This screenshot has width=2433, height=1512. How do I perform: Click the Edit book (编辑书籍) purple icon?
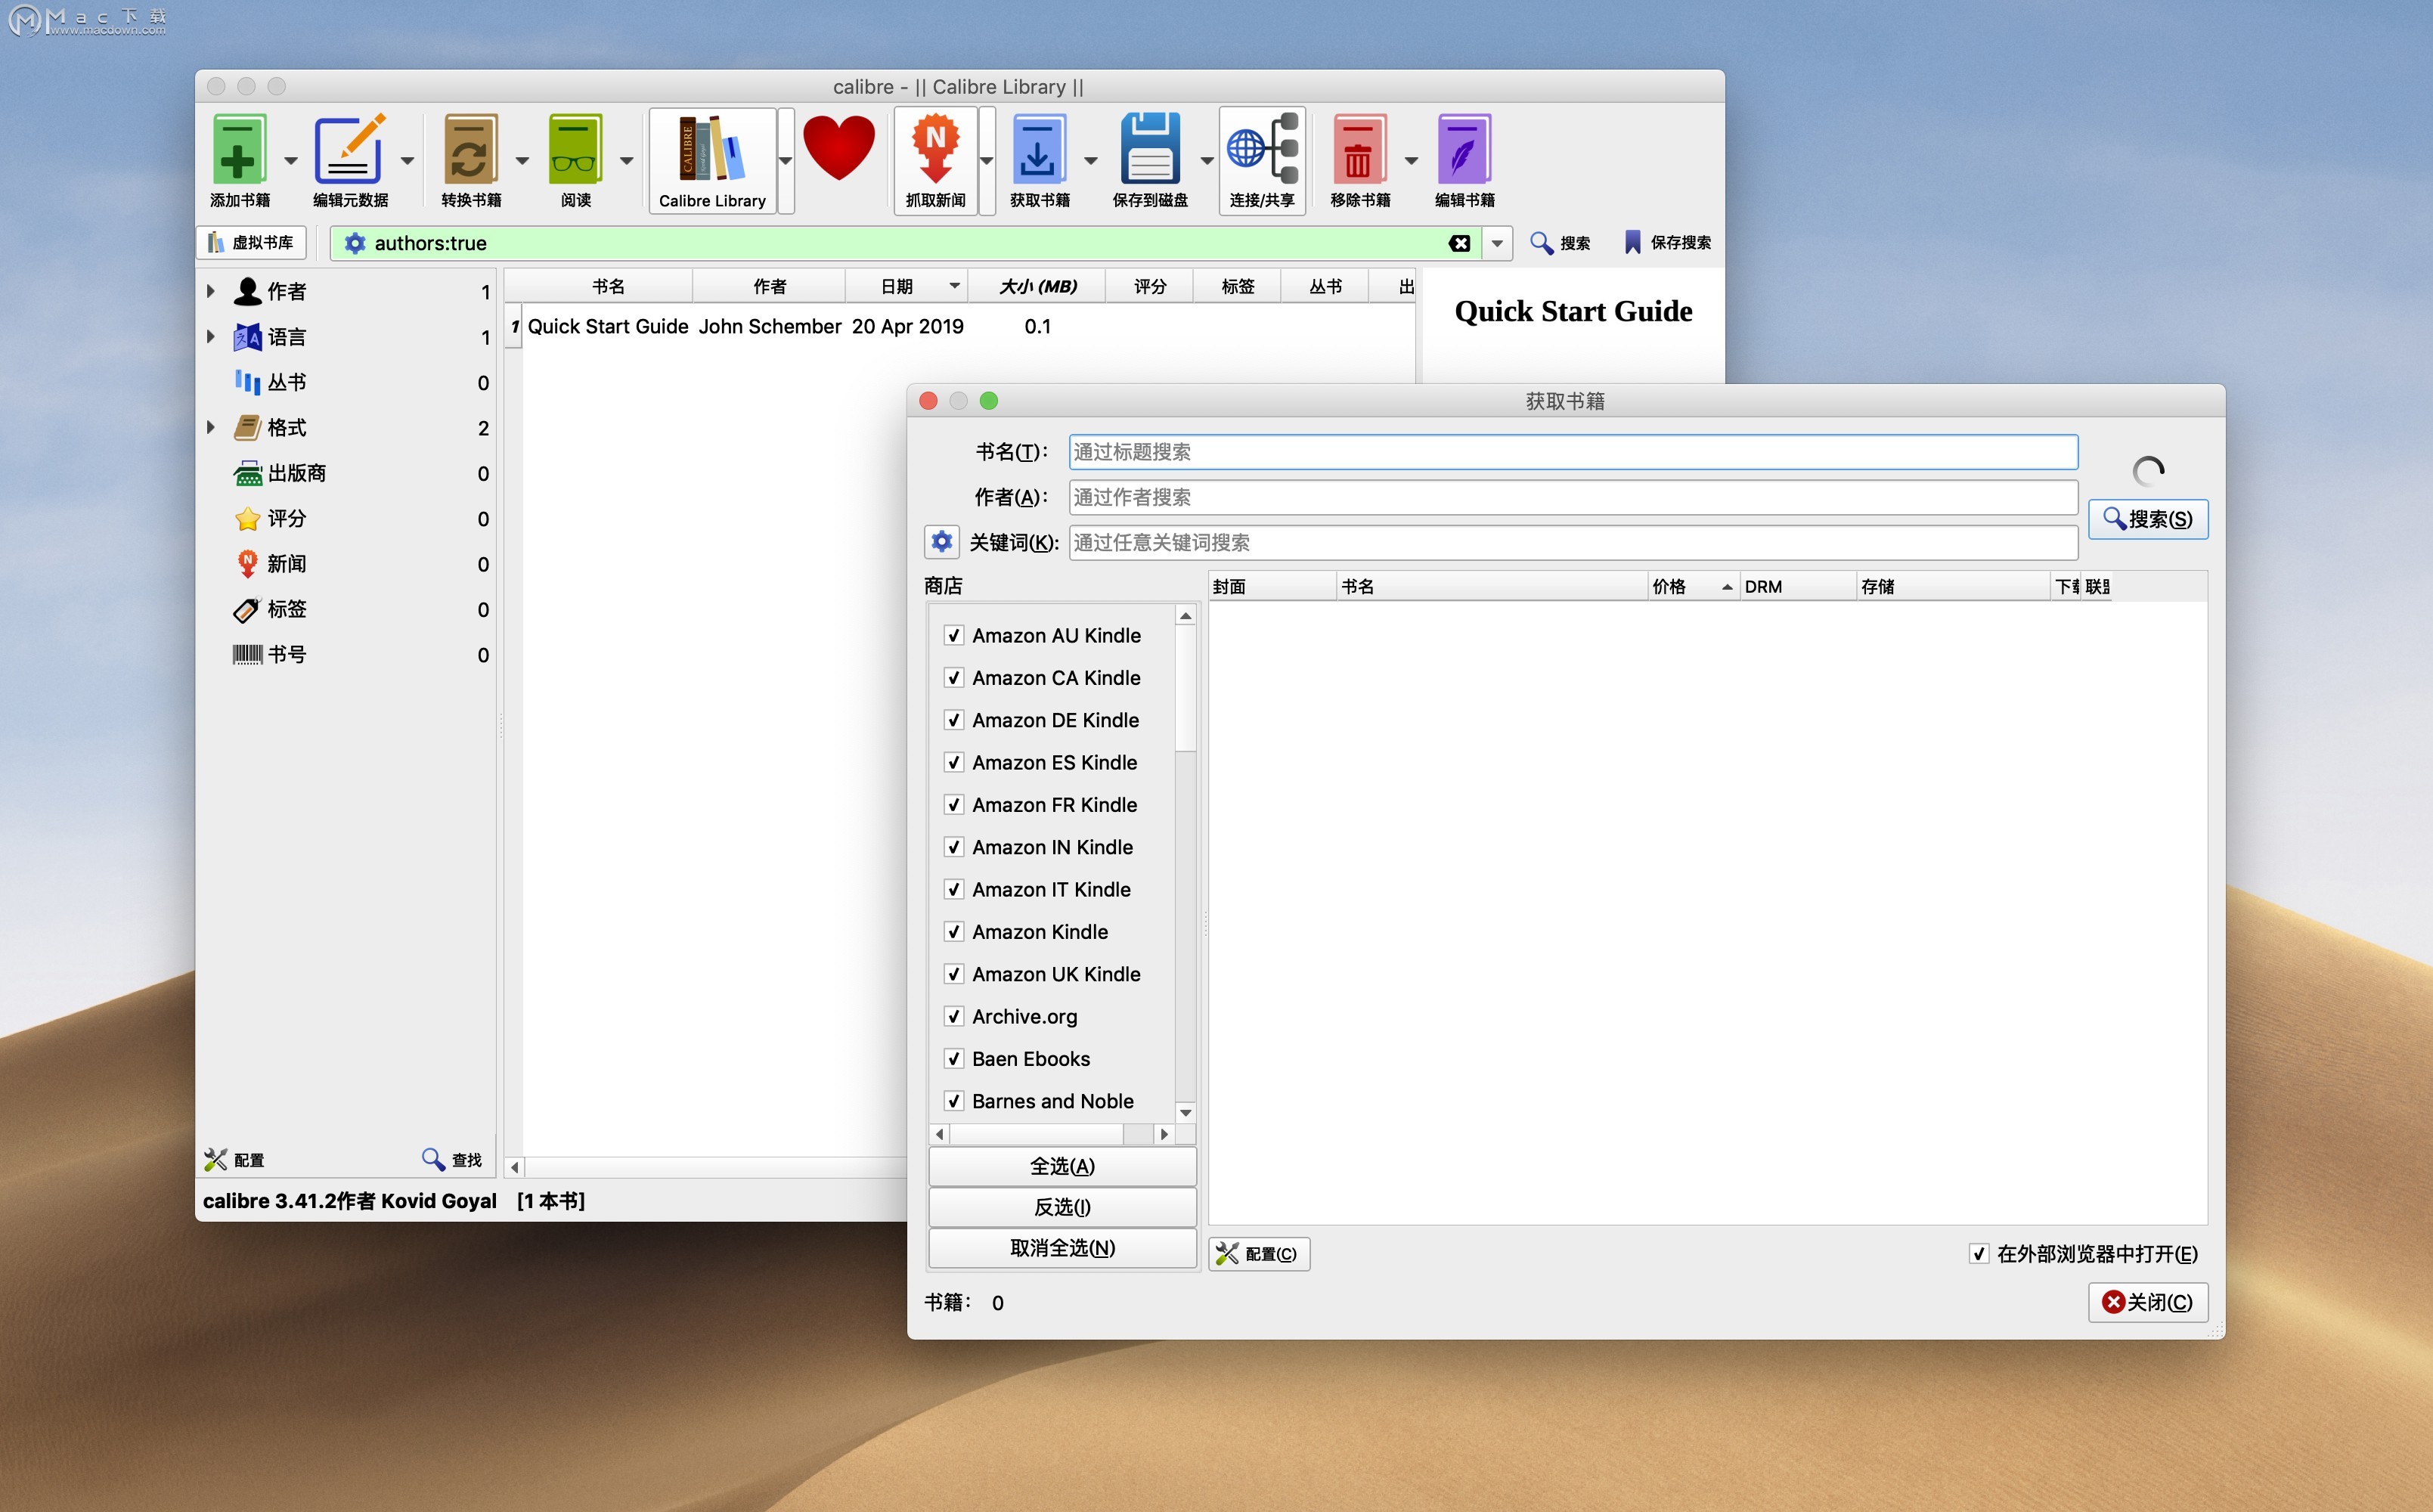click(1464, 150)
